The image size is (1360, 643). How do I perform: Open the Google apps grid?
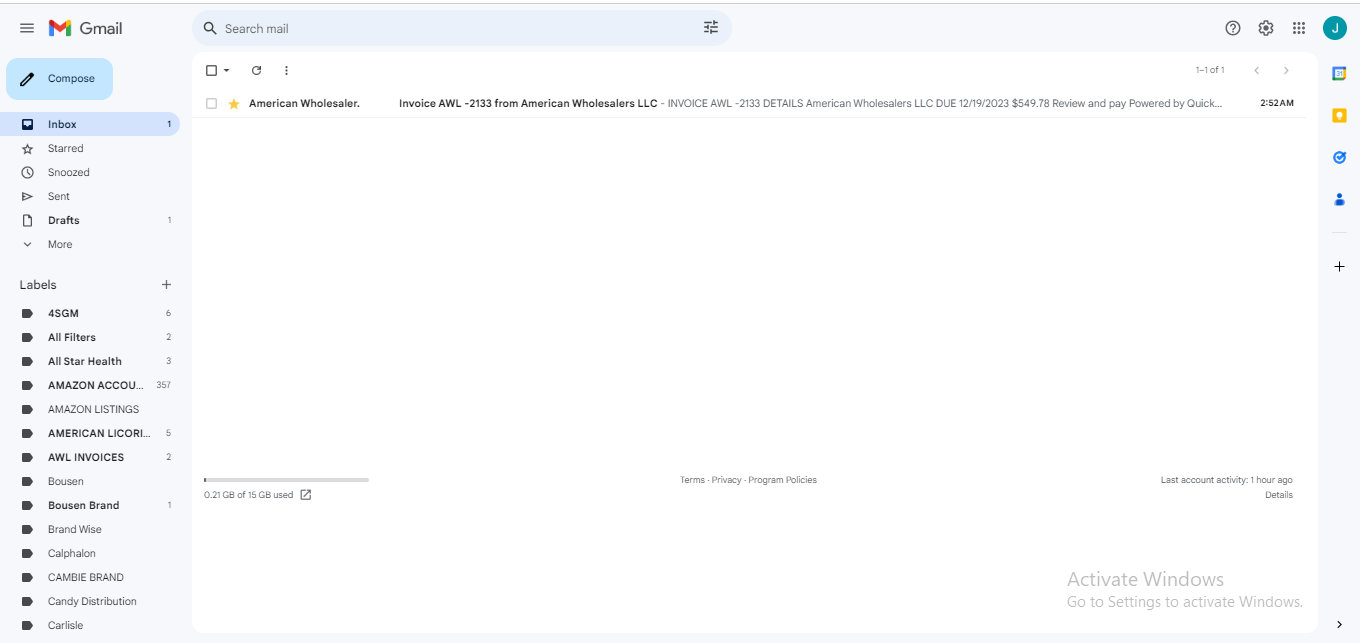(1299, 28)
